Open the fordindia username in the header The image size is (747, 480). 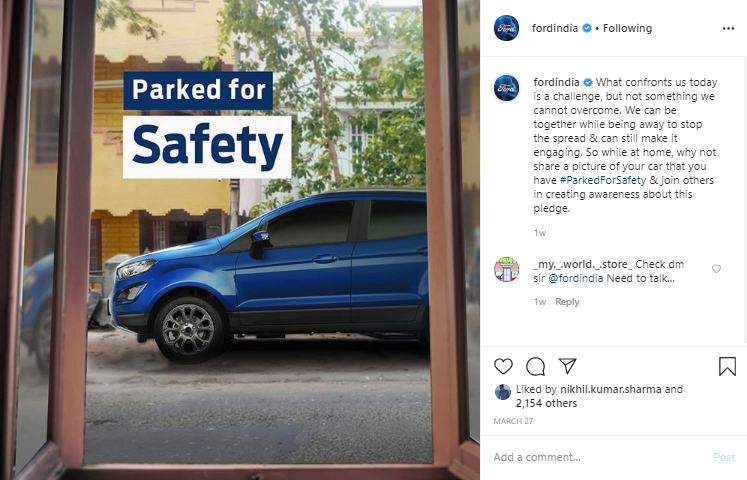(x=555, y=28)
